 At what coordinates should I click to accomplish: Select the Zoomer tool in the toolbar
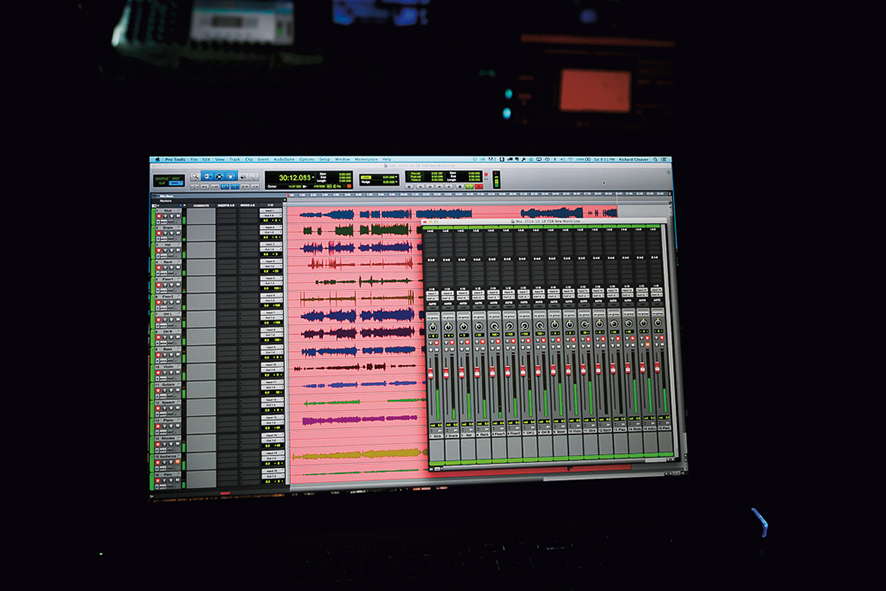(196, 176)
